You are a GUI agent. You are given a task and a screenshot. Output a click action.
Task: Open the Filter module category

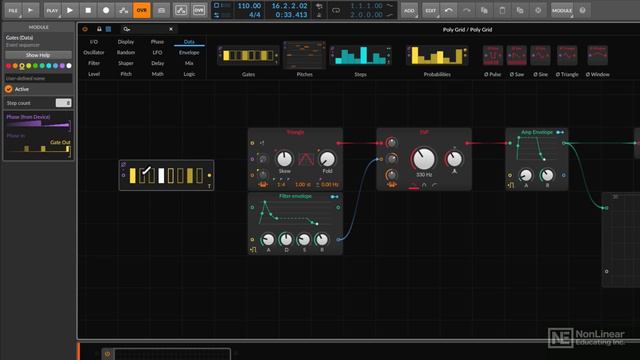pyautogui.click(x=94, y=63)
